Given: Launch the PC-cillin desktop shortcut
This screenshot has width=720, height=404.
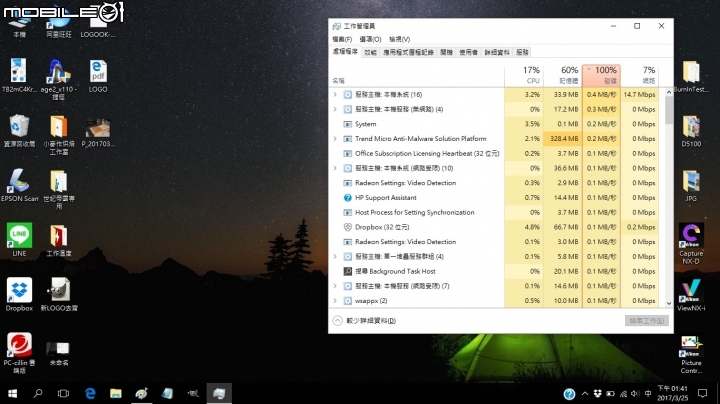Looking at the screenshot, I should click(19, 353).
